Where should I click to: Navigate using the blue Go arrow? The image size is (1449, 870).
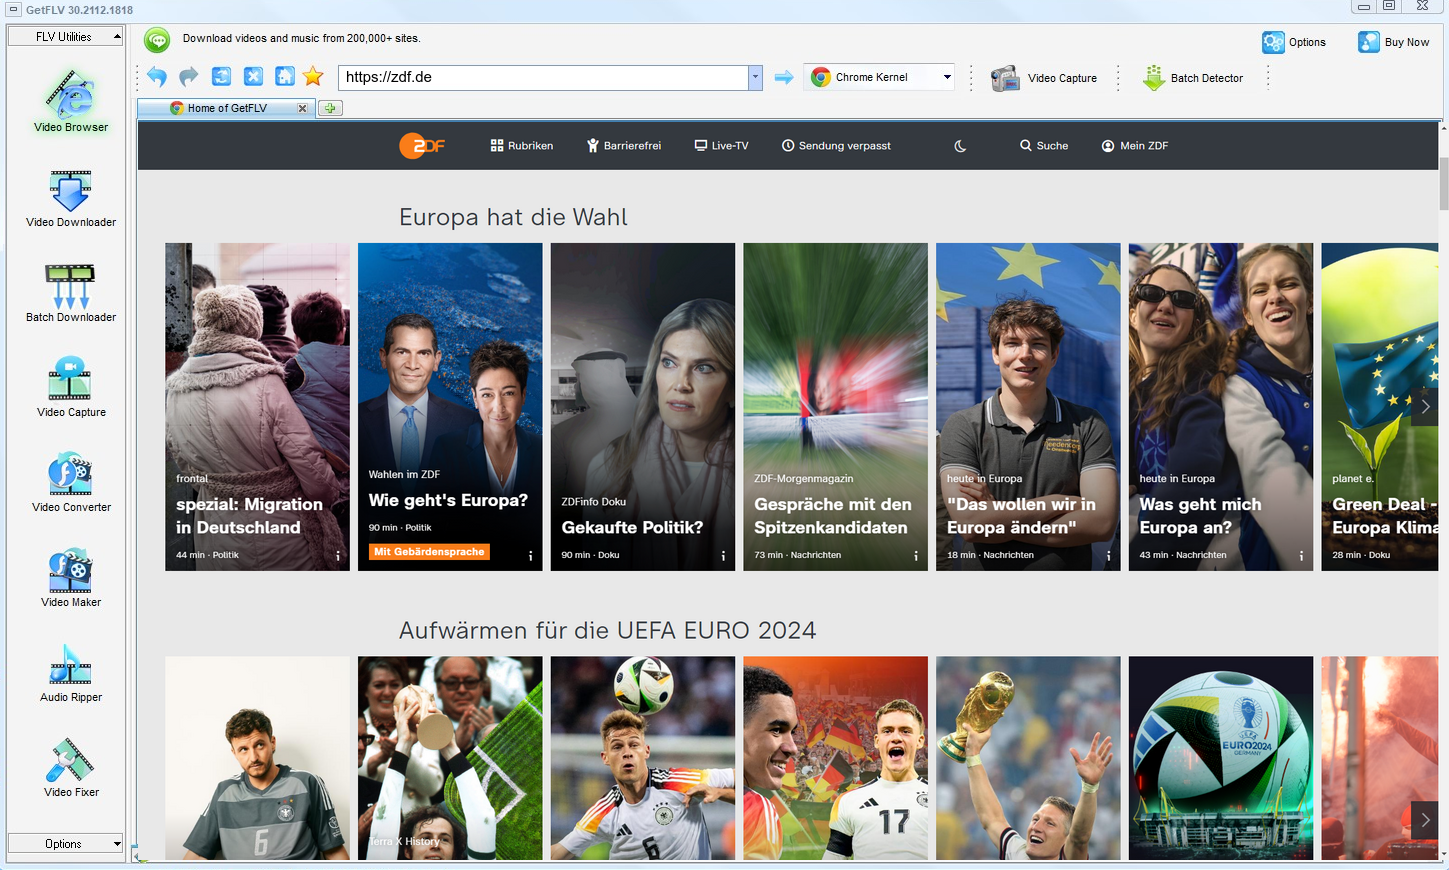pos(784,77)
